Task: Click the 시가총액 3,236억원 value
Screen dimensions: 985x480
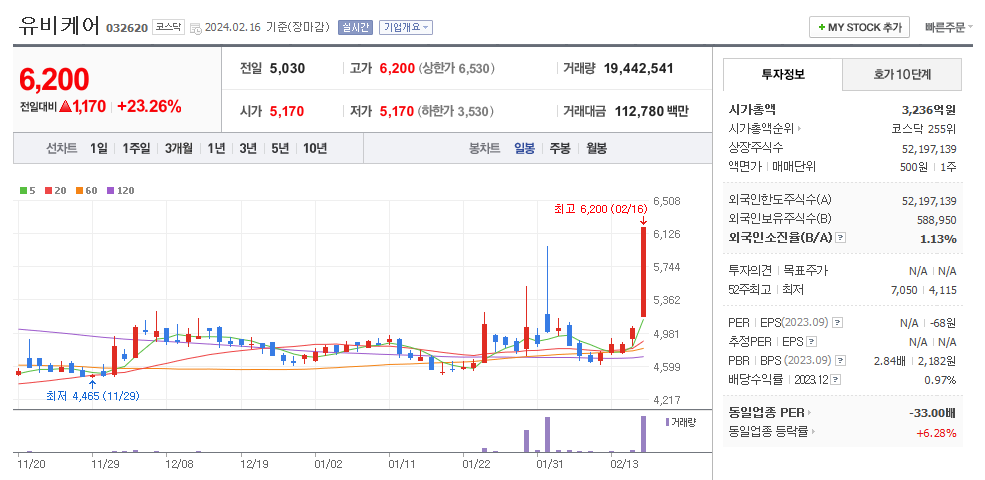Action: 928,111
